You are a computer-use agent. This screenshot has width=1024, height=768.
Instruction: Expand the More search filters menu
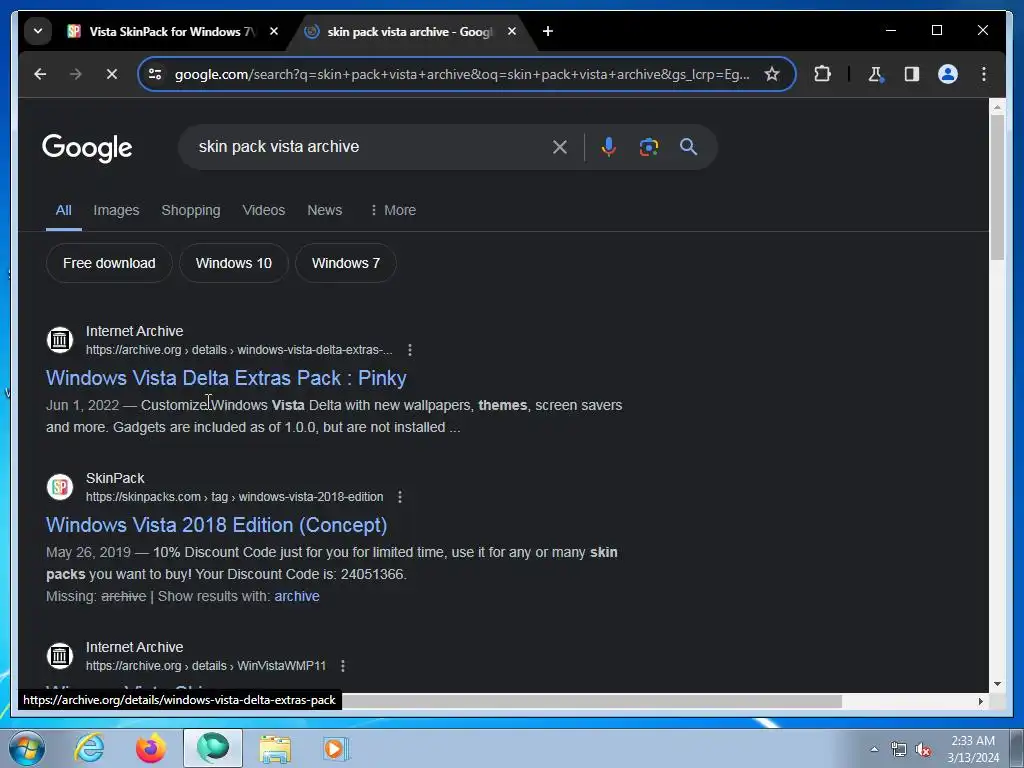coord(392,210)
